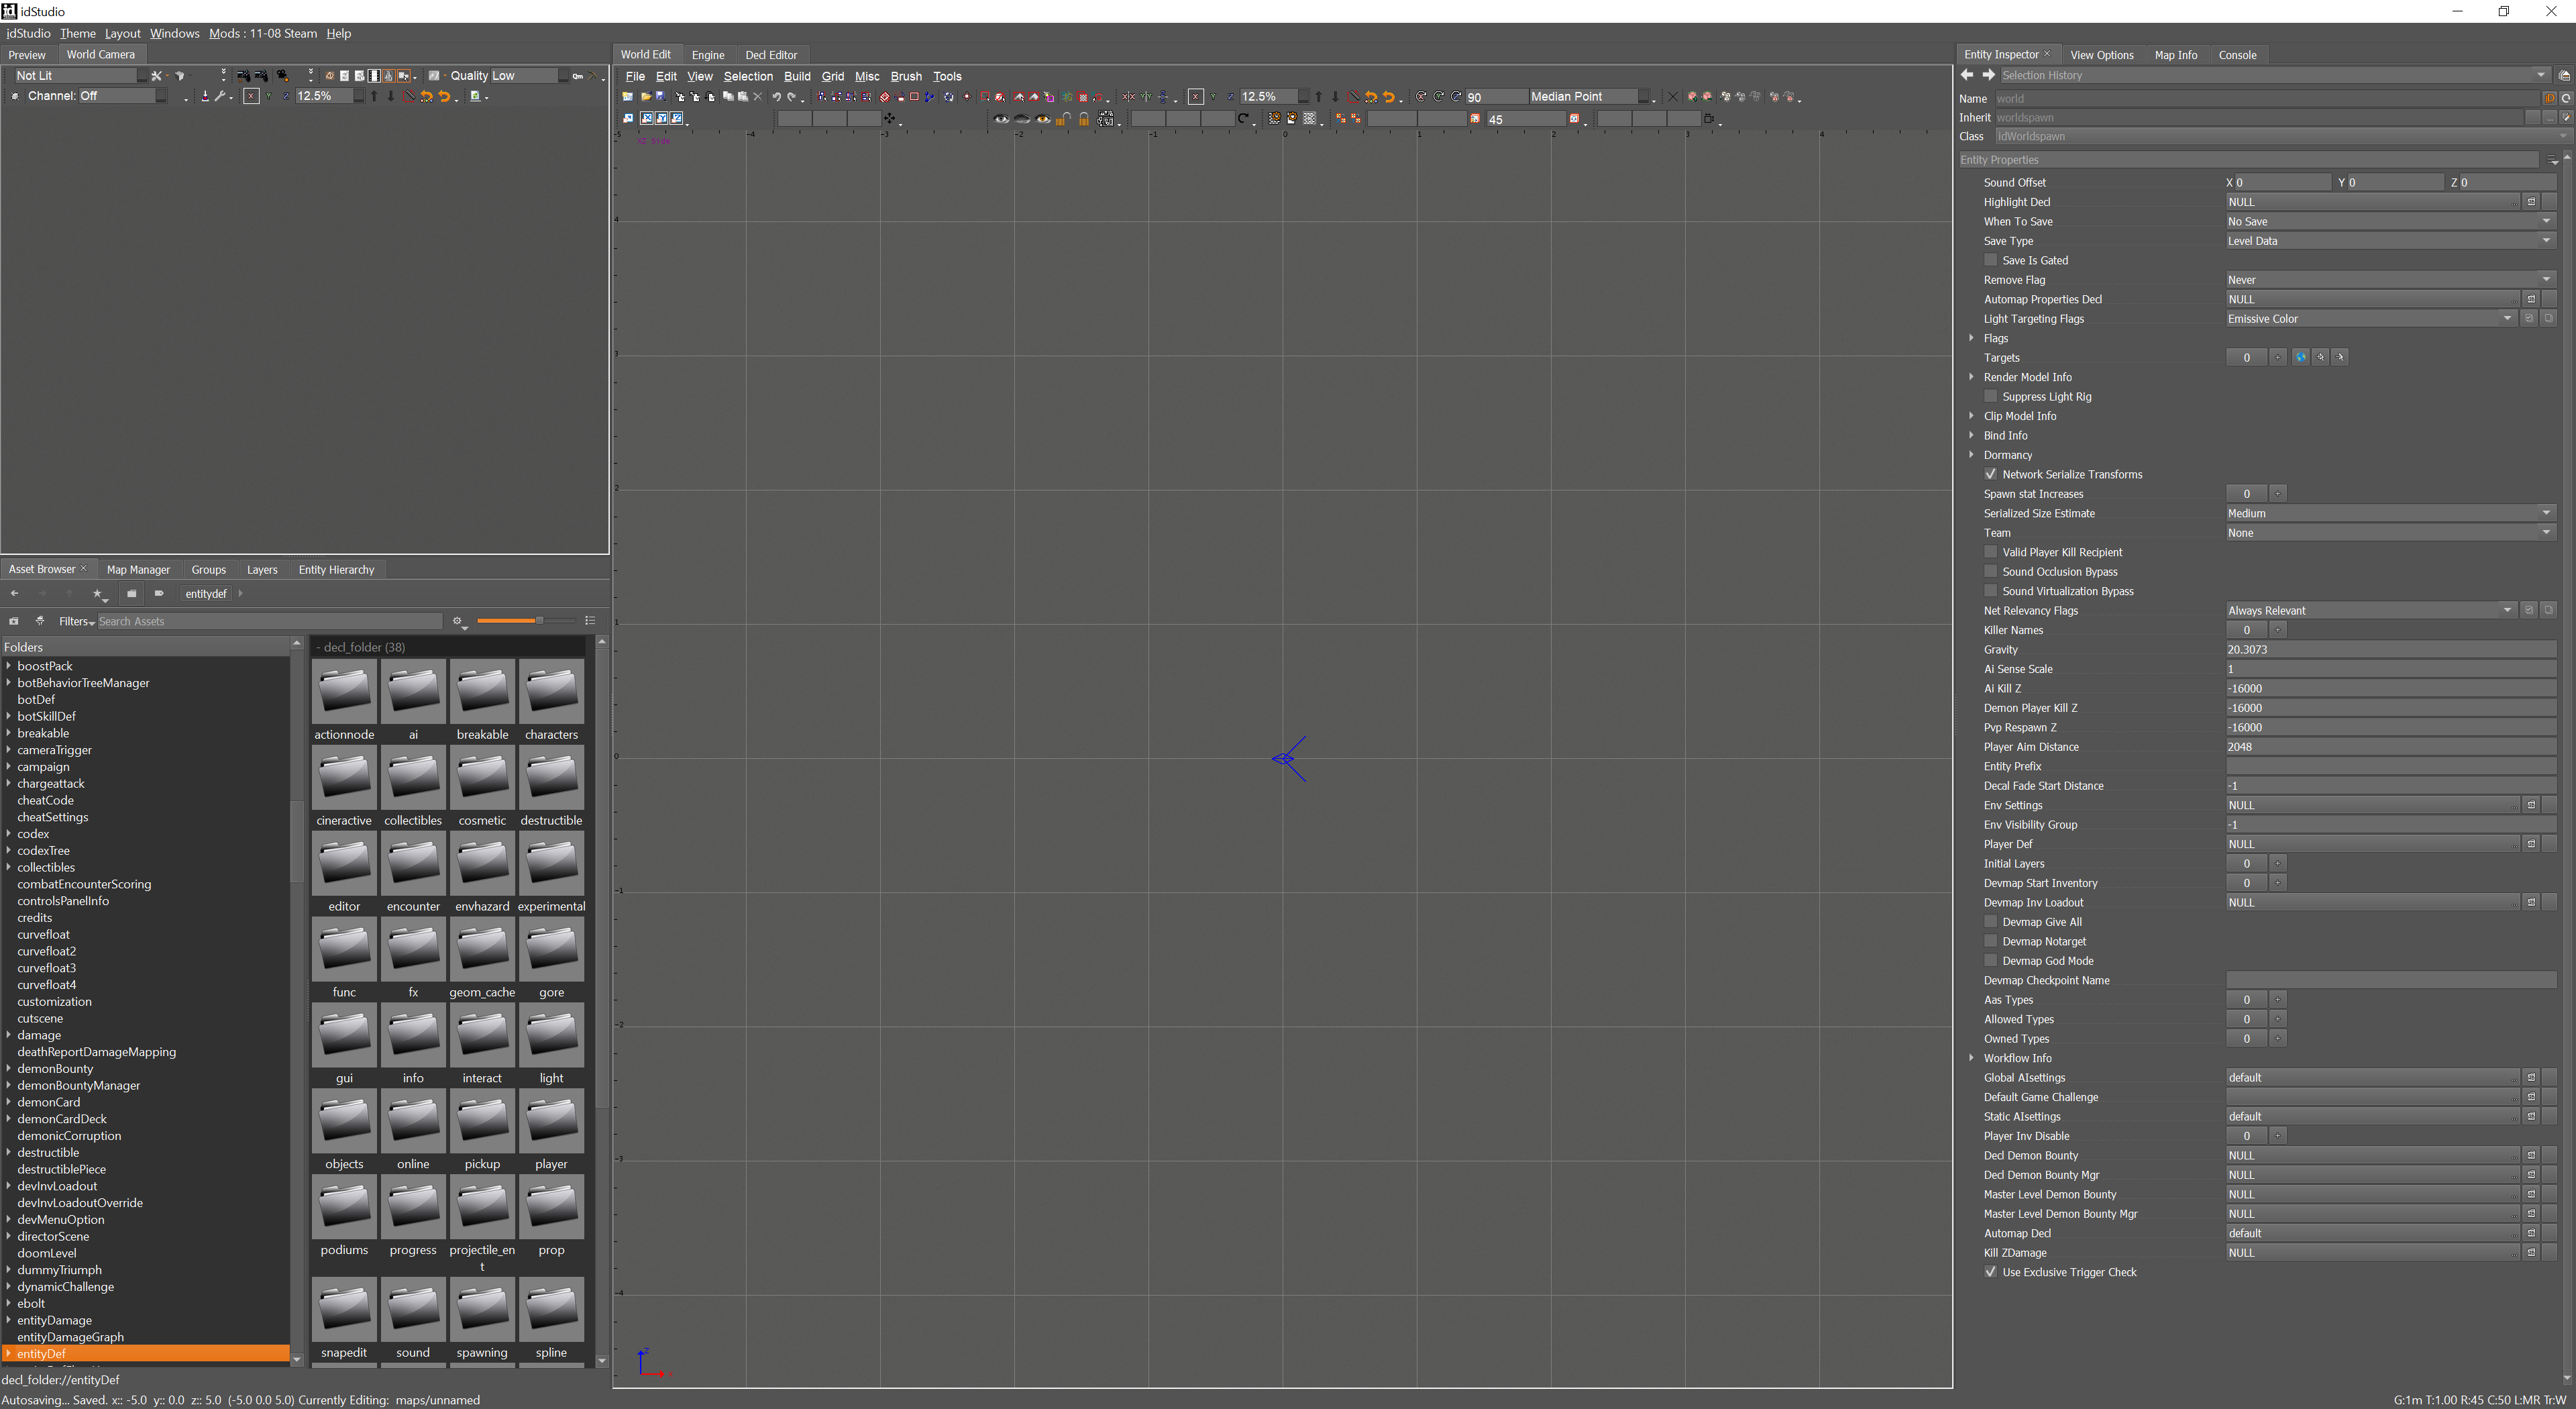Click the entitydef breadcrumb path

tap(206, 594)
